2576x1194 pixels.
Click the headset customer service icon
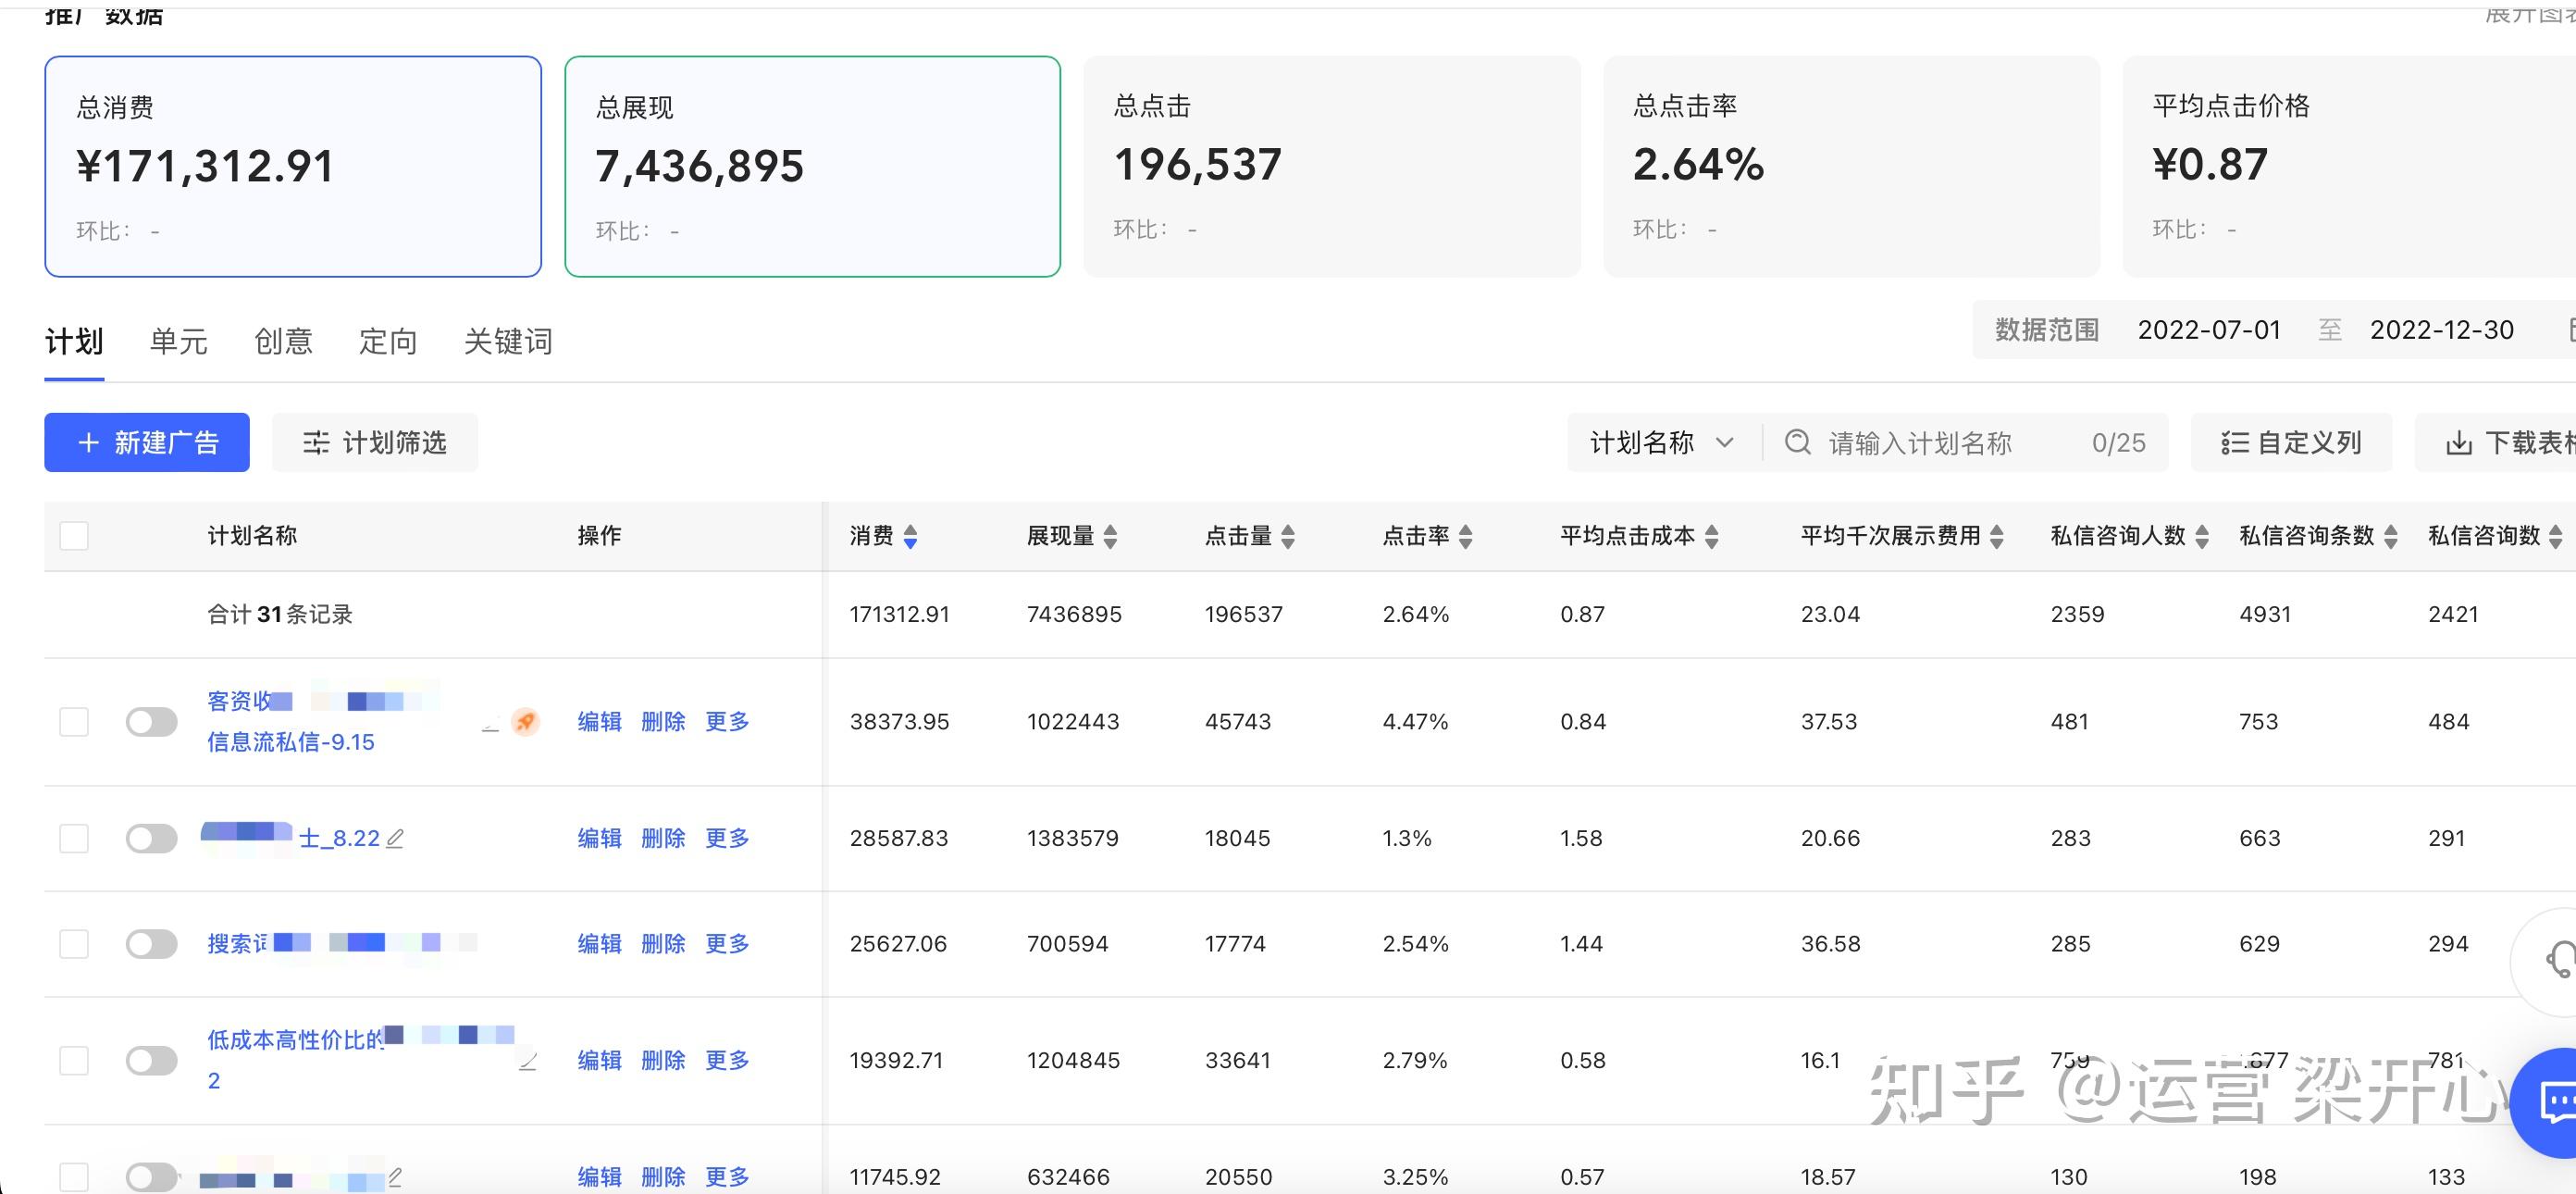coord(2558,961)
